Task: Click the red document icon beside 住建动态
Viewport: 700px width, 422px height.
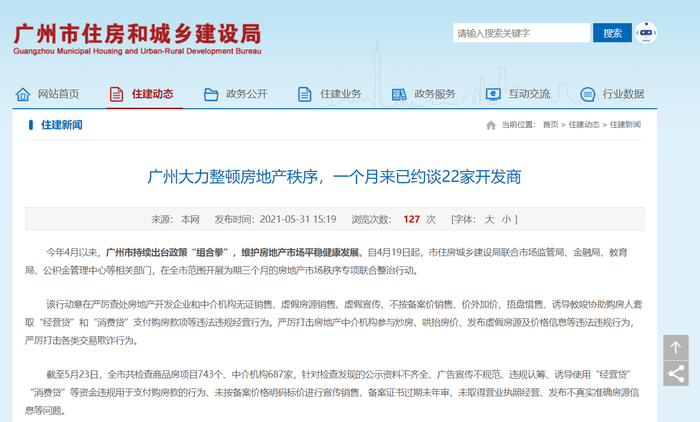Action: [x=117, y=94]
